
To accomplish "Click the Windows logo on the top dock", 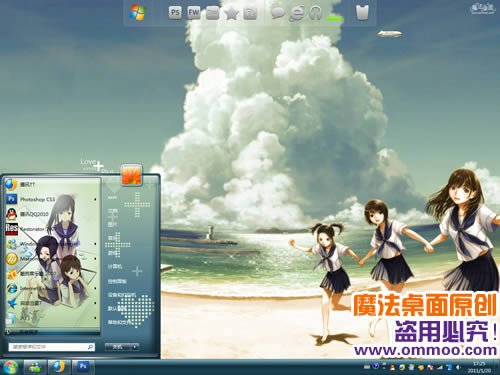I will 138,13.
